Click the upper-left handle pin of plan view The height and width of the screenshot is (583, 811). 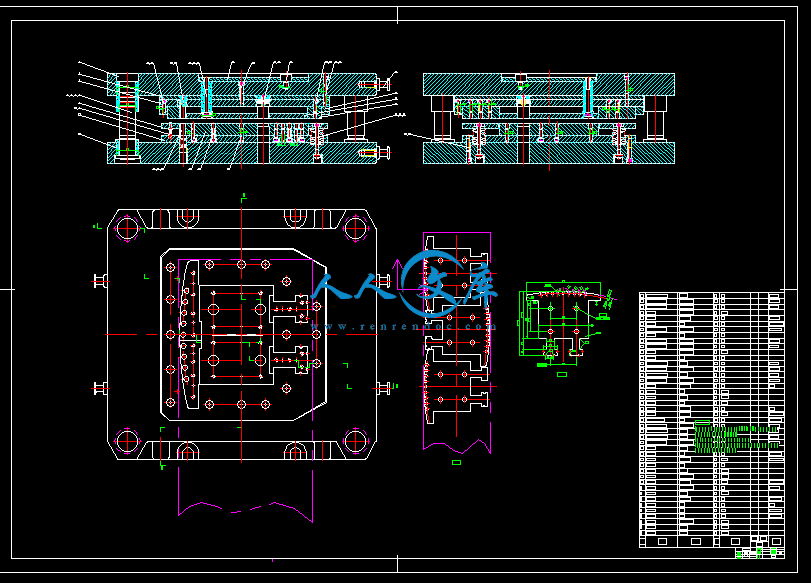[x=99, y=280]
